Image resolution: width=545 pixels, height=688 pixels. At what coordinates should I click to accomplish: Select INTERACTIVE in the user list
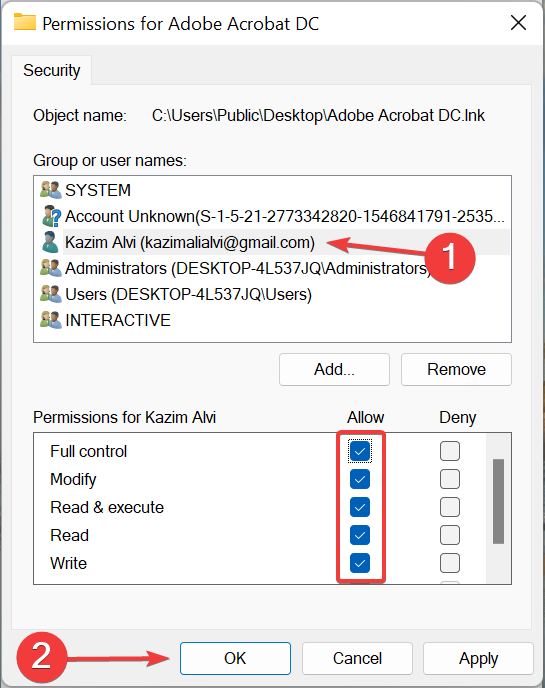tap(118, 320)
